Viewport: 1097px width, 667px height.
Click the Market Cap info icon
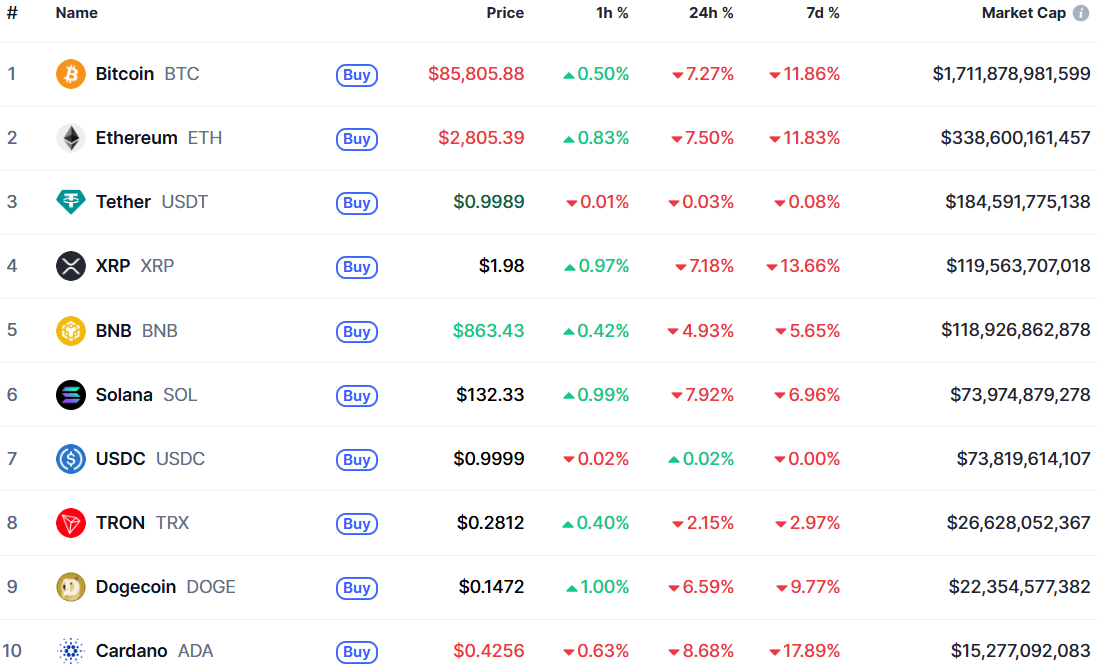point(1081,13)
